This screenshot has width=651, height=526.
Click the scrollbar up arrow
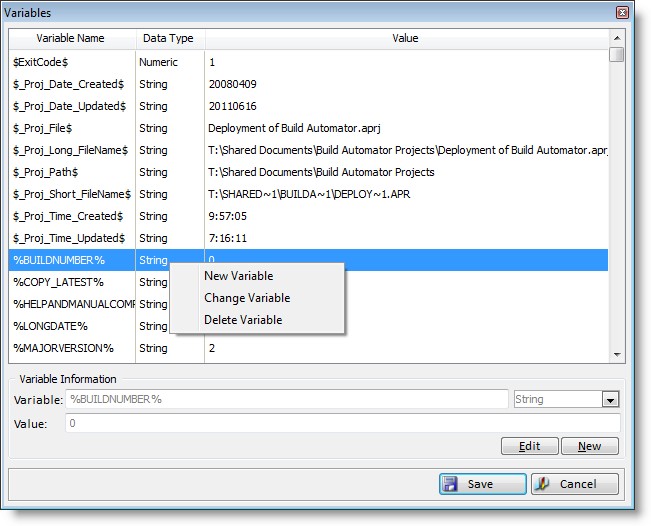617,38
